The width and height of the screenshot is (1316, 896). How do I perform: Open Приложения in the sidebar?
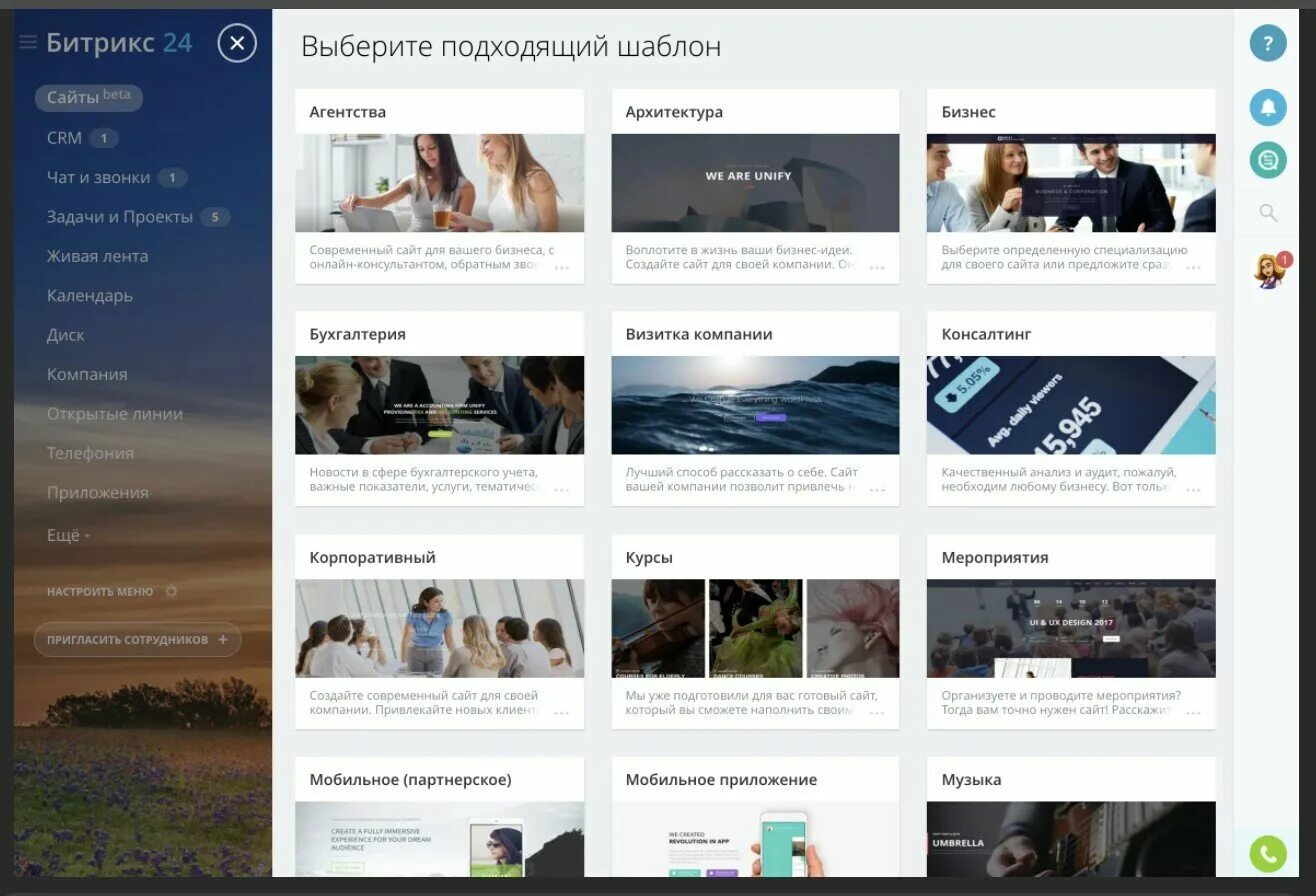pos(97,493)
